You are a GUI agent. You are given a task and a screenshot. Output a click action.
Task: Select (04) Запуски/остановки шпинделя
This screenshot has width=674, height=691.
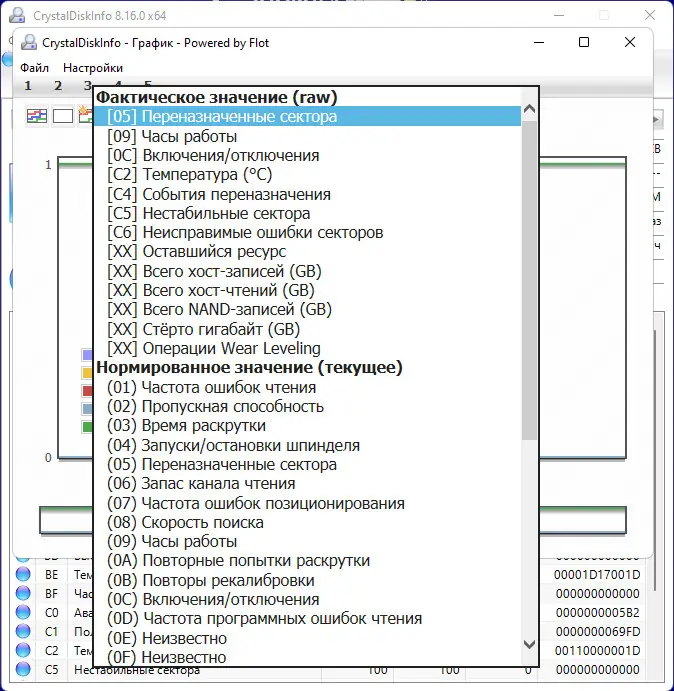pos(307,445)
